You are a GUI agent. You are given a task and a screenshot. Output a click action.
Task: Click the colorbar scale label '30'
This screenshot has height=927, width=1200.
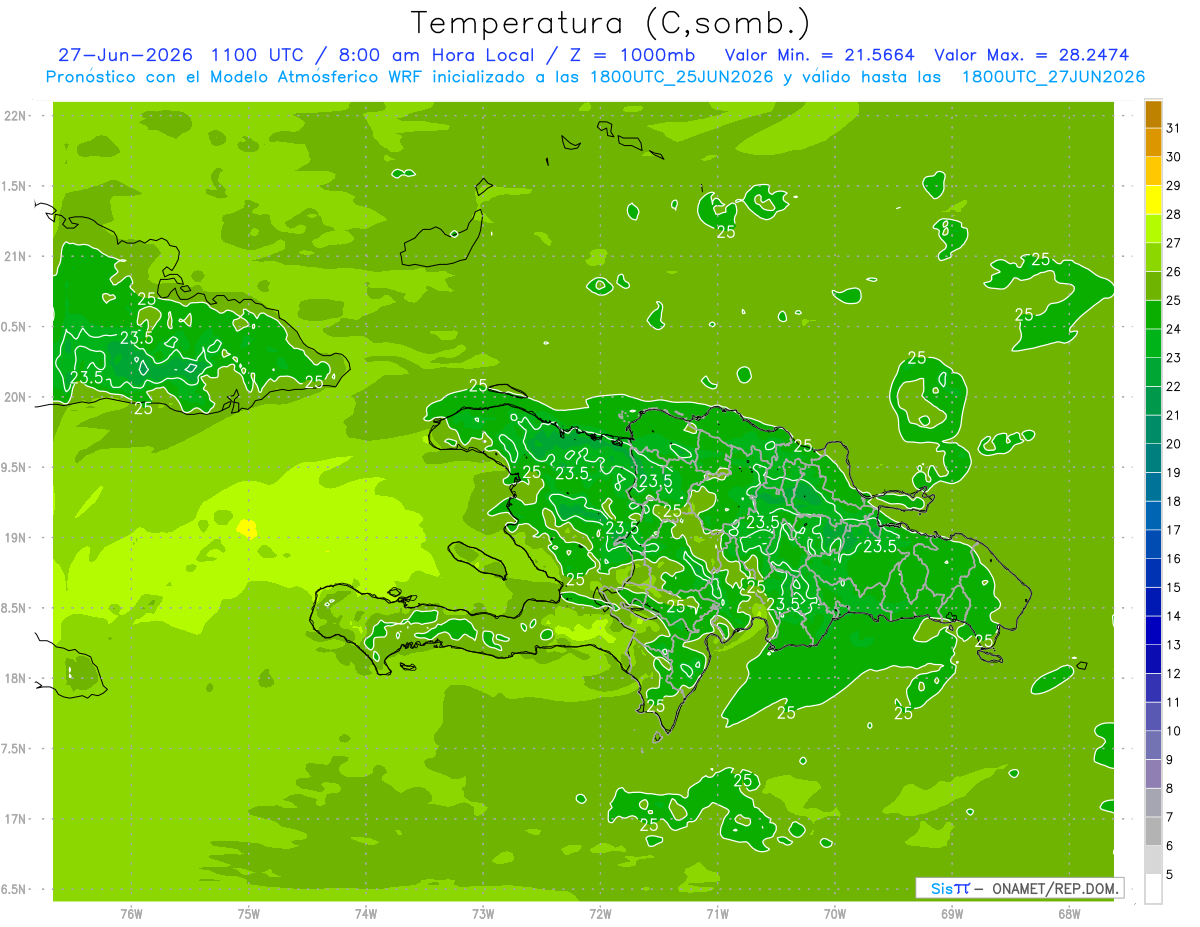pyautogui.click(x=1174, y=157)
